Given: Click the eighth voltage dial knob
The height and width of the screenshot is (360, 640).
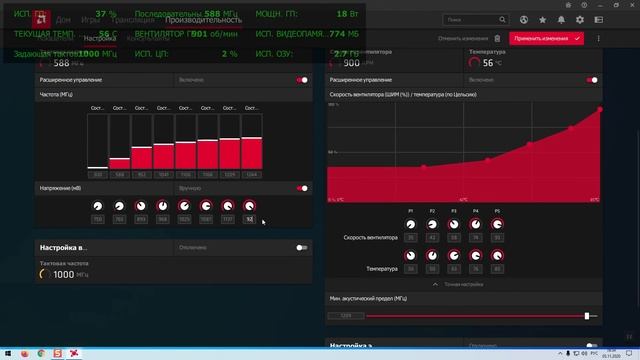Looking at the screenshot, I should (x=249, y=206).
